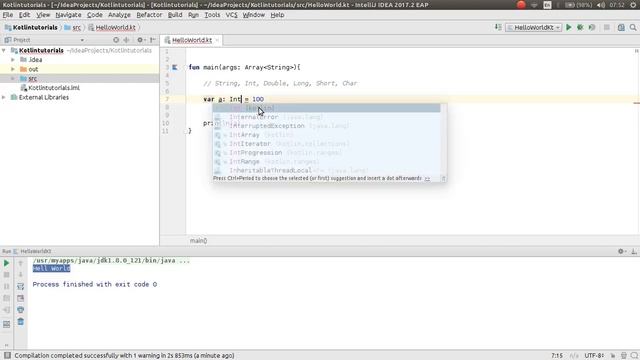Collapse the Kotlintutorials root node
The image size is (640, 360).
click(4, 51)
